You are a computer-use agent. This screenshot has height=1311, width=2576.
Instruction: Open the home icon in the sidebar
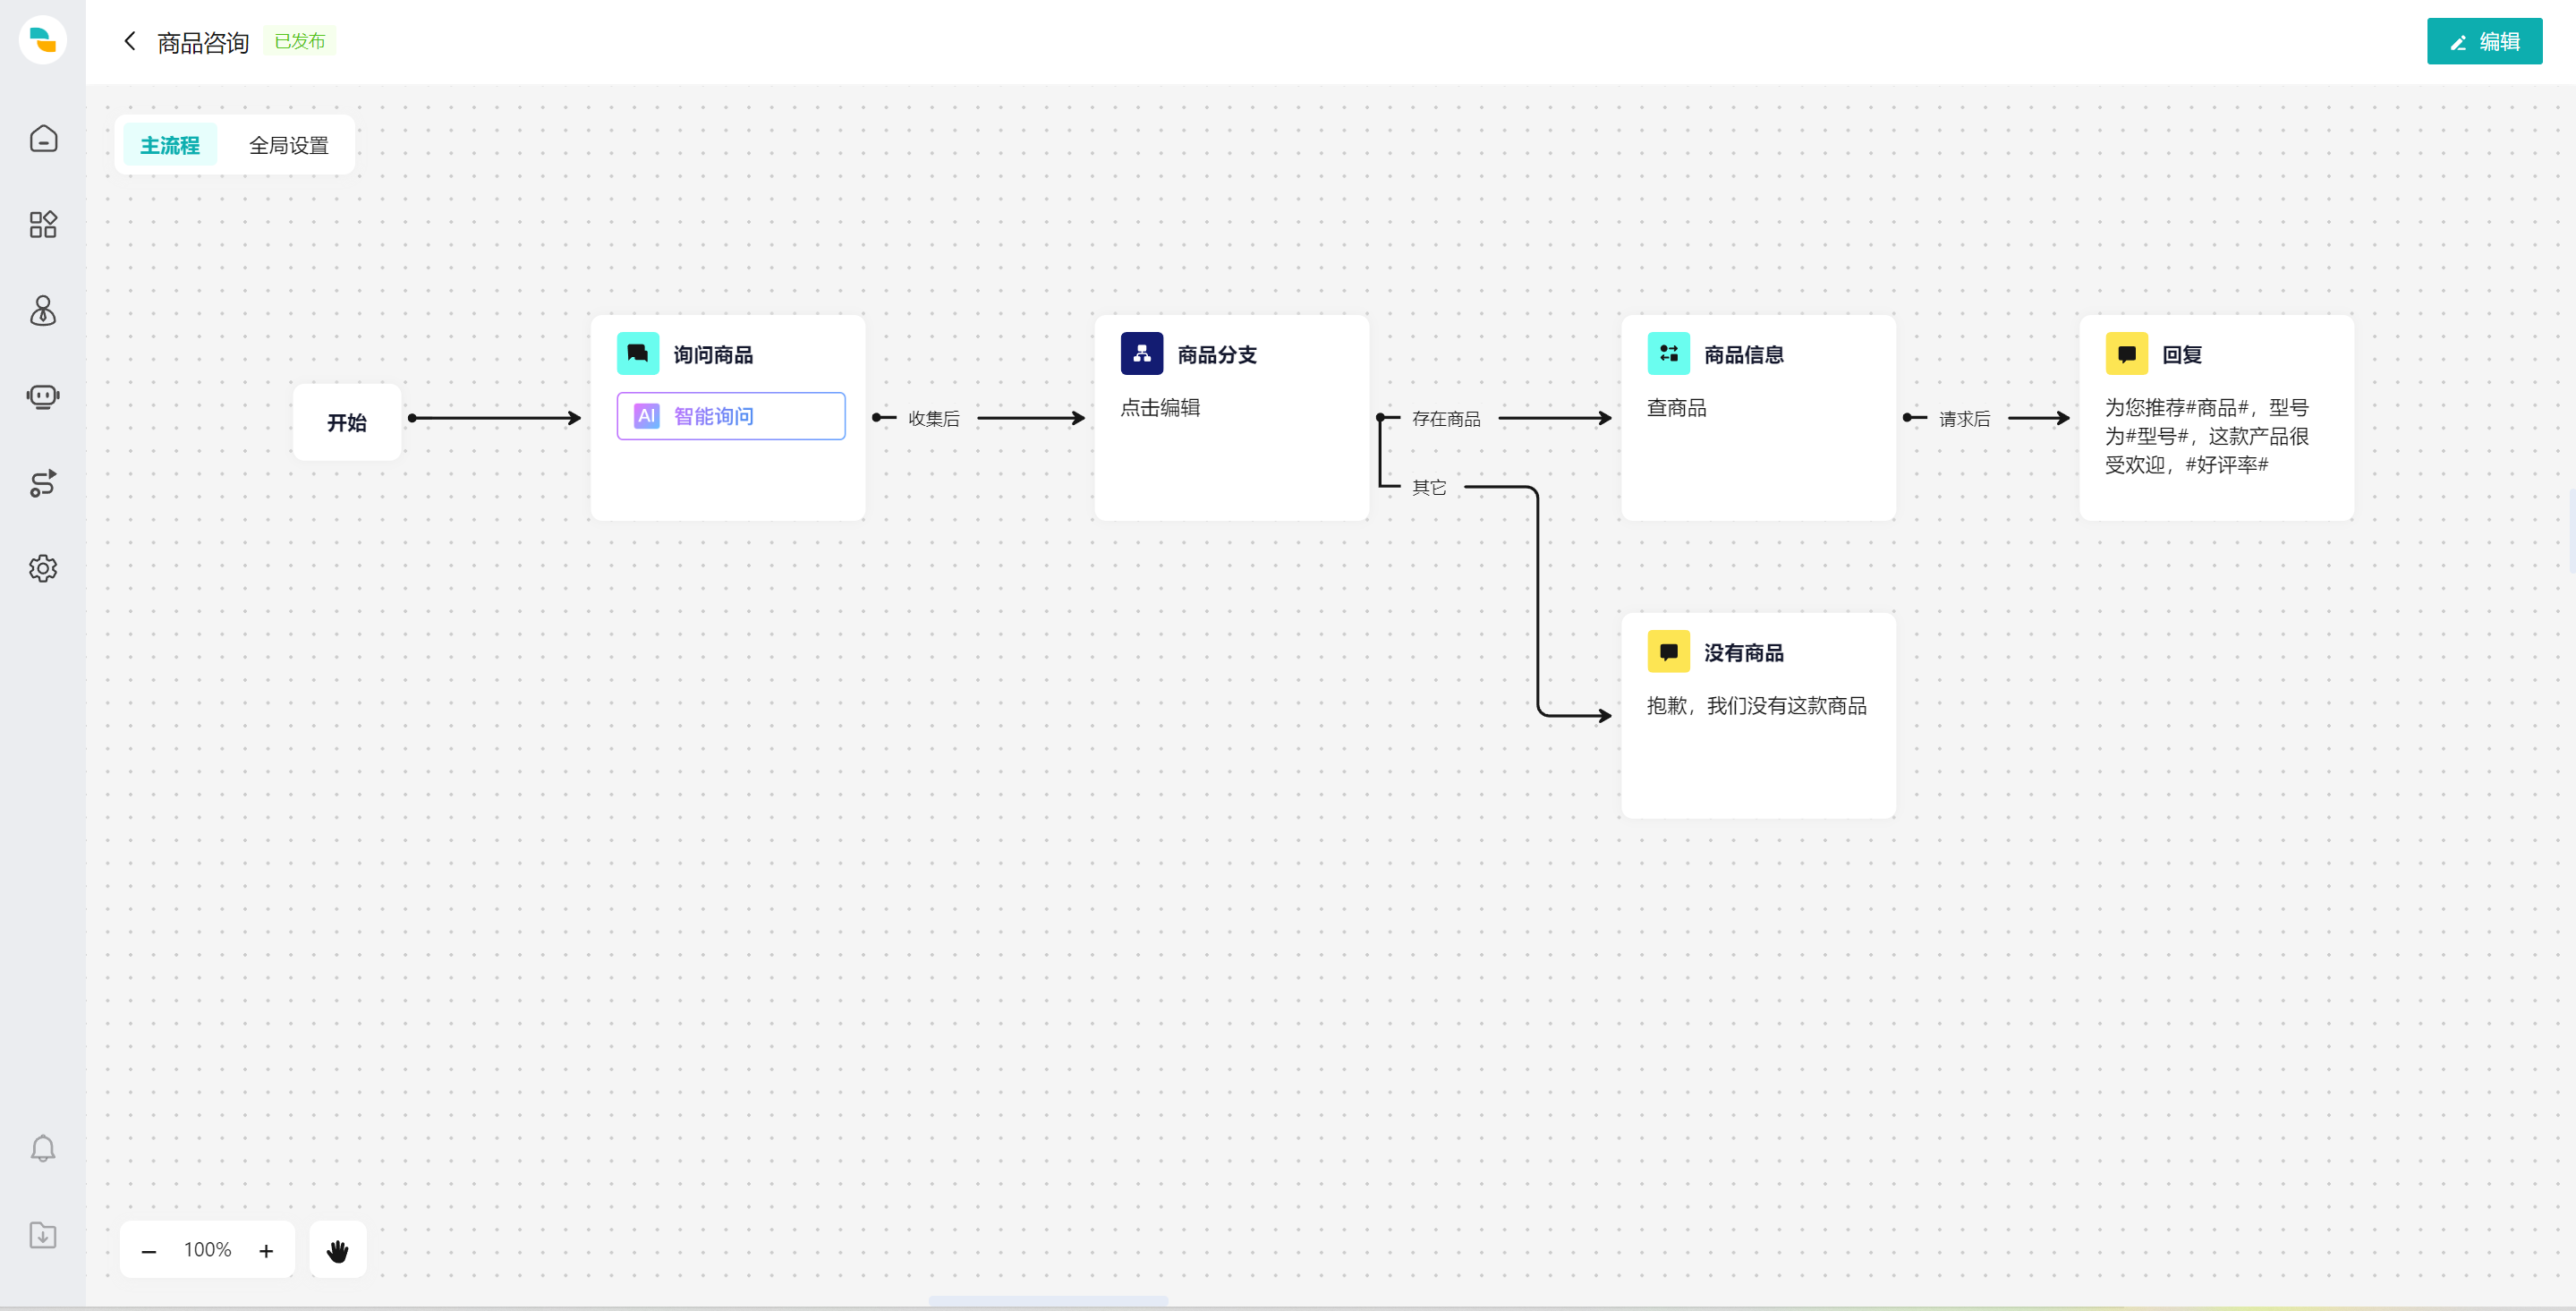pos(43,138)
